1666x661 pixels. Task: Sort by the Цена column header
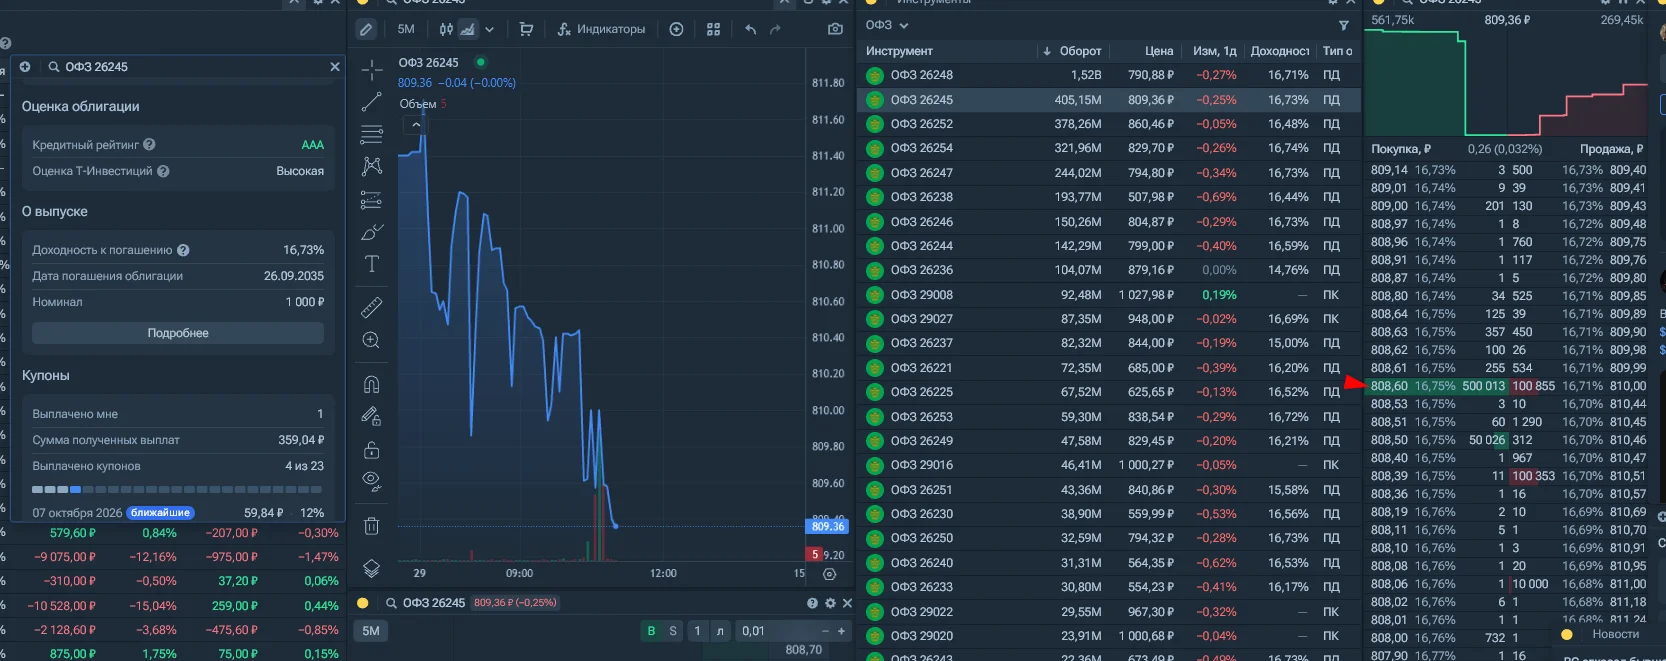(1159, 51)
